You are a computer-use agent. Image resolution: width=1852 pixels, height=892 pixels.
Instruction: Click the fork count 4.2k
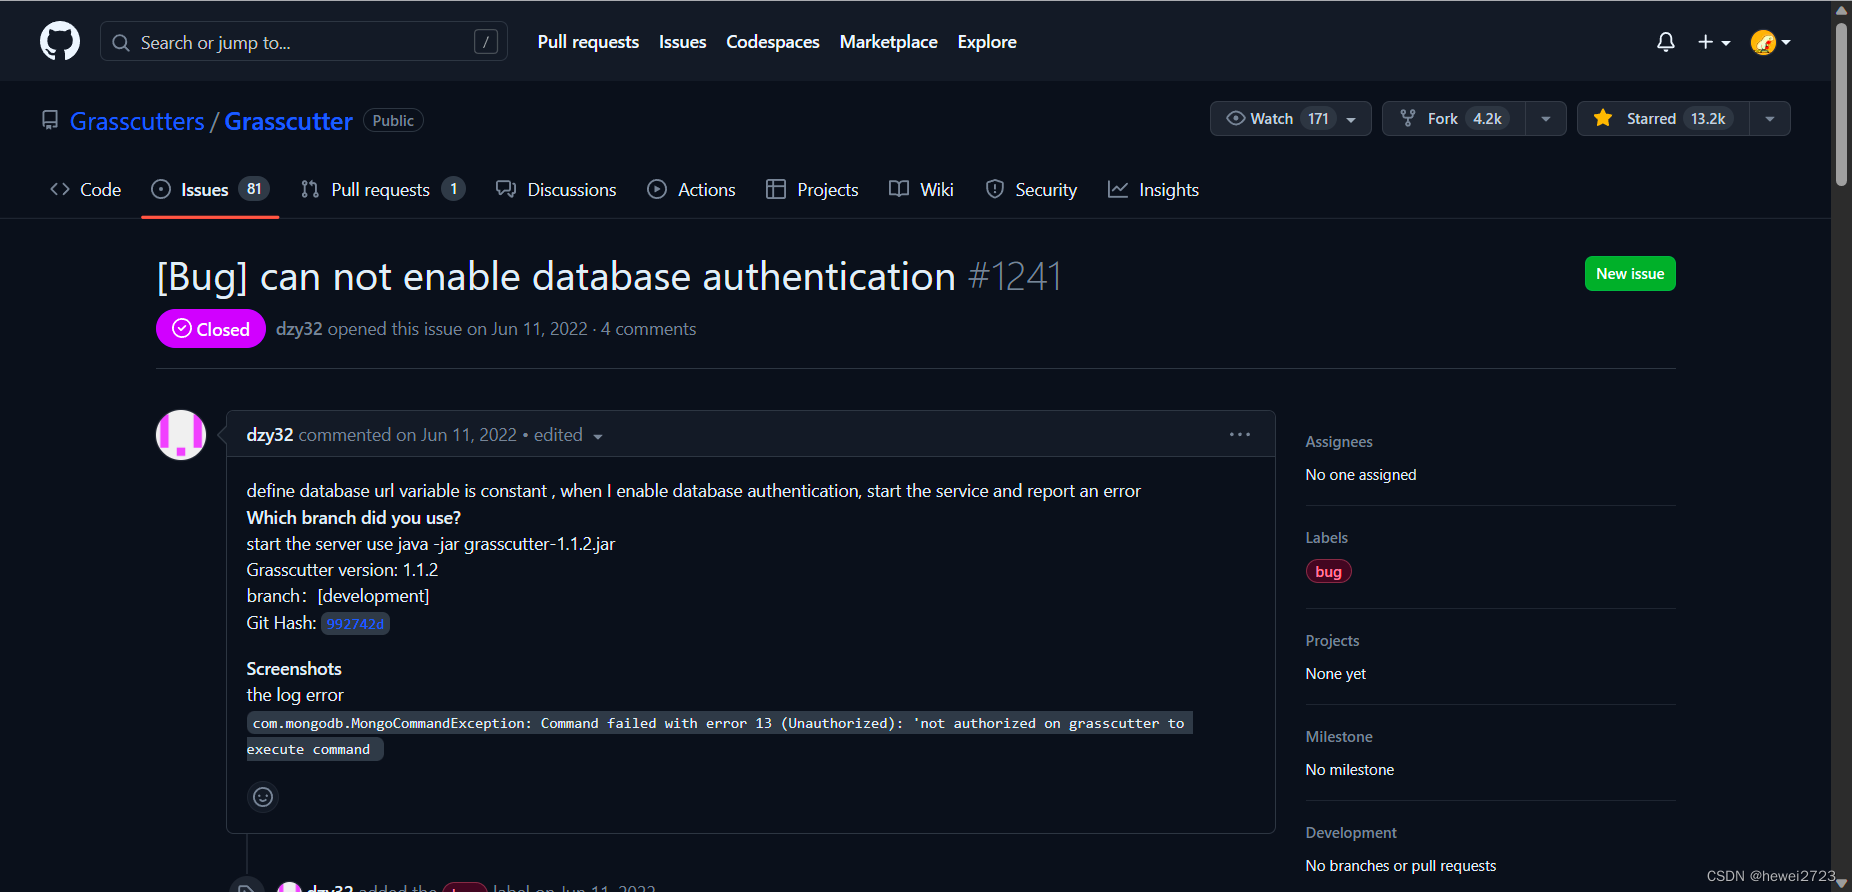coord(1487,119)
